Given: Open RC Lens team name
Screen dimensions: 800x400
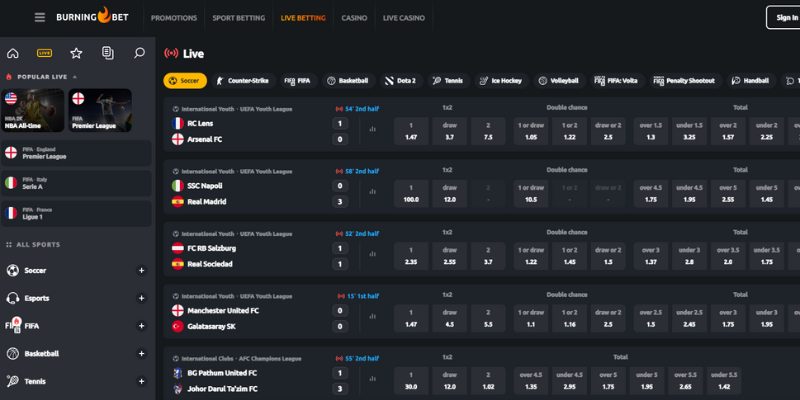Looking at the screenshot, I should pos(200,123).
